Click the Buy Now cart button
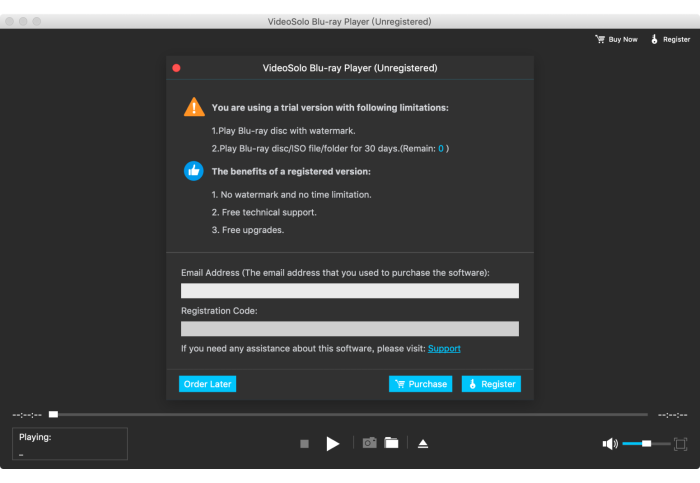This screenshot has width=700, height=483. coord(616,39)
